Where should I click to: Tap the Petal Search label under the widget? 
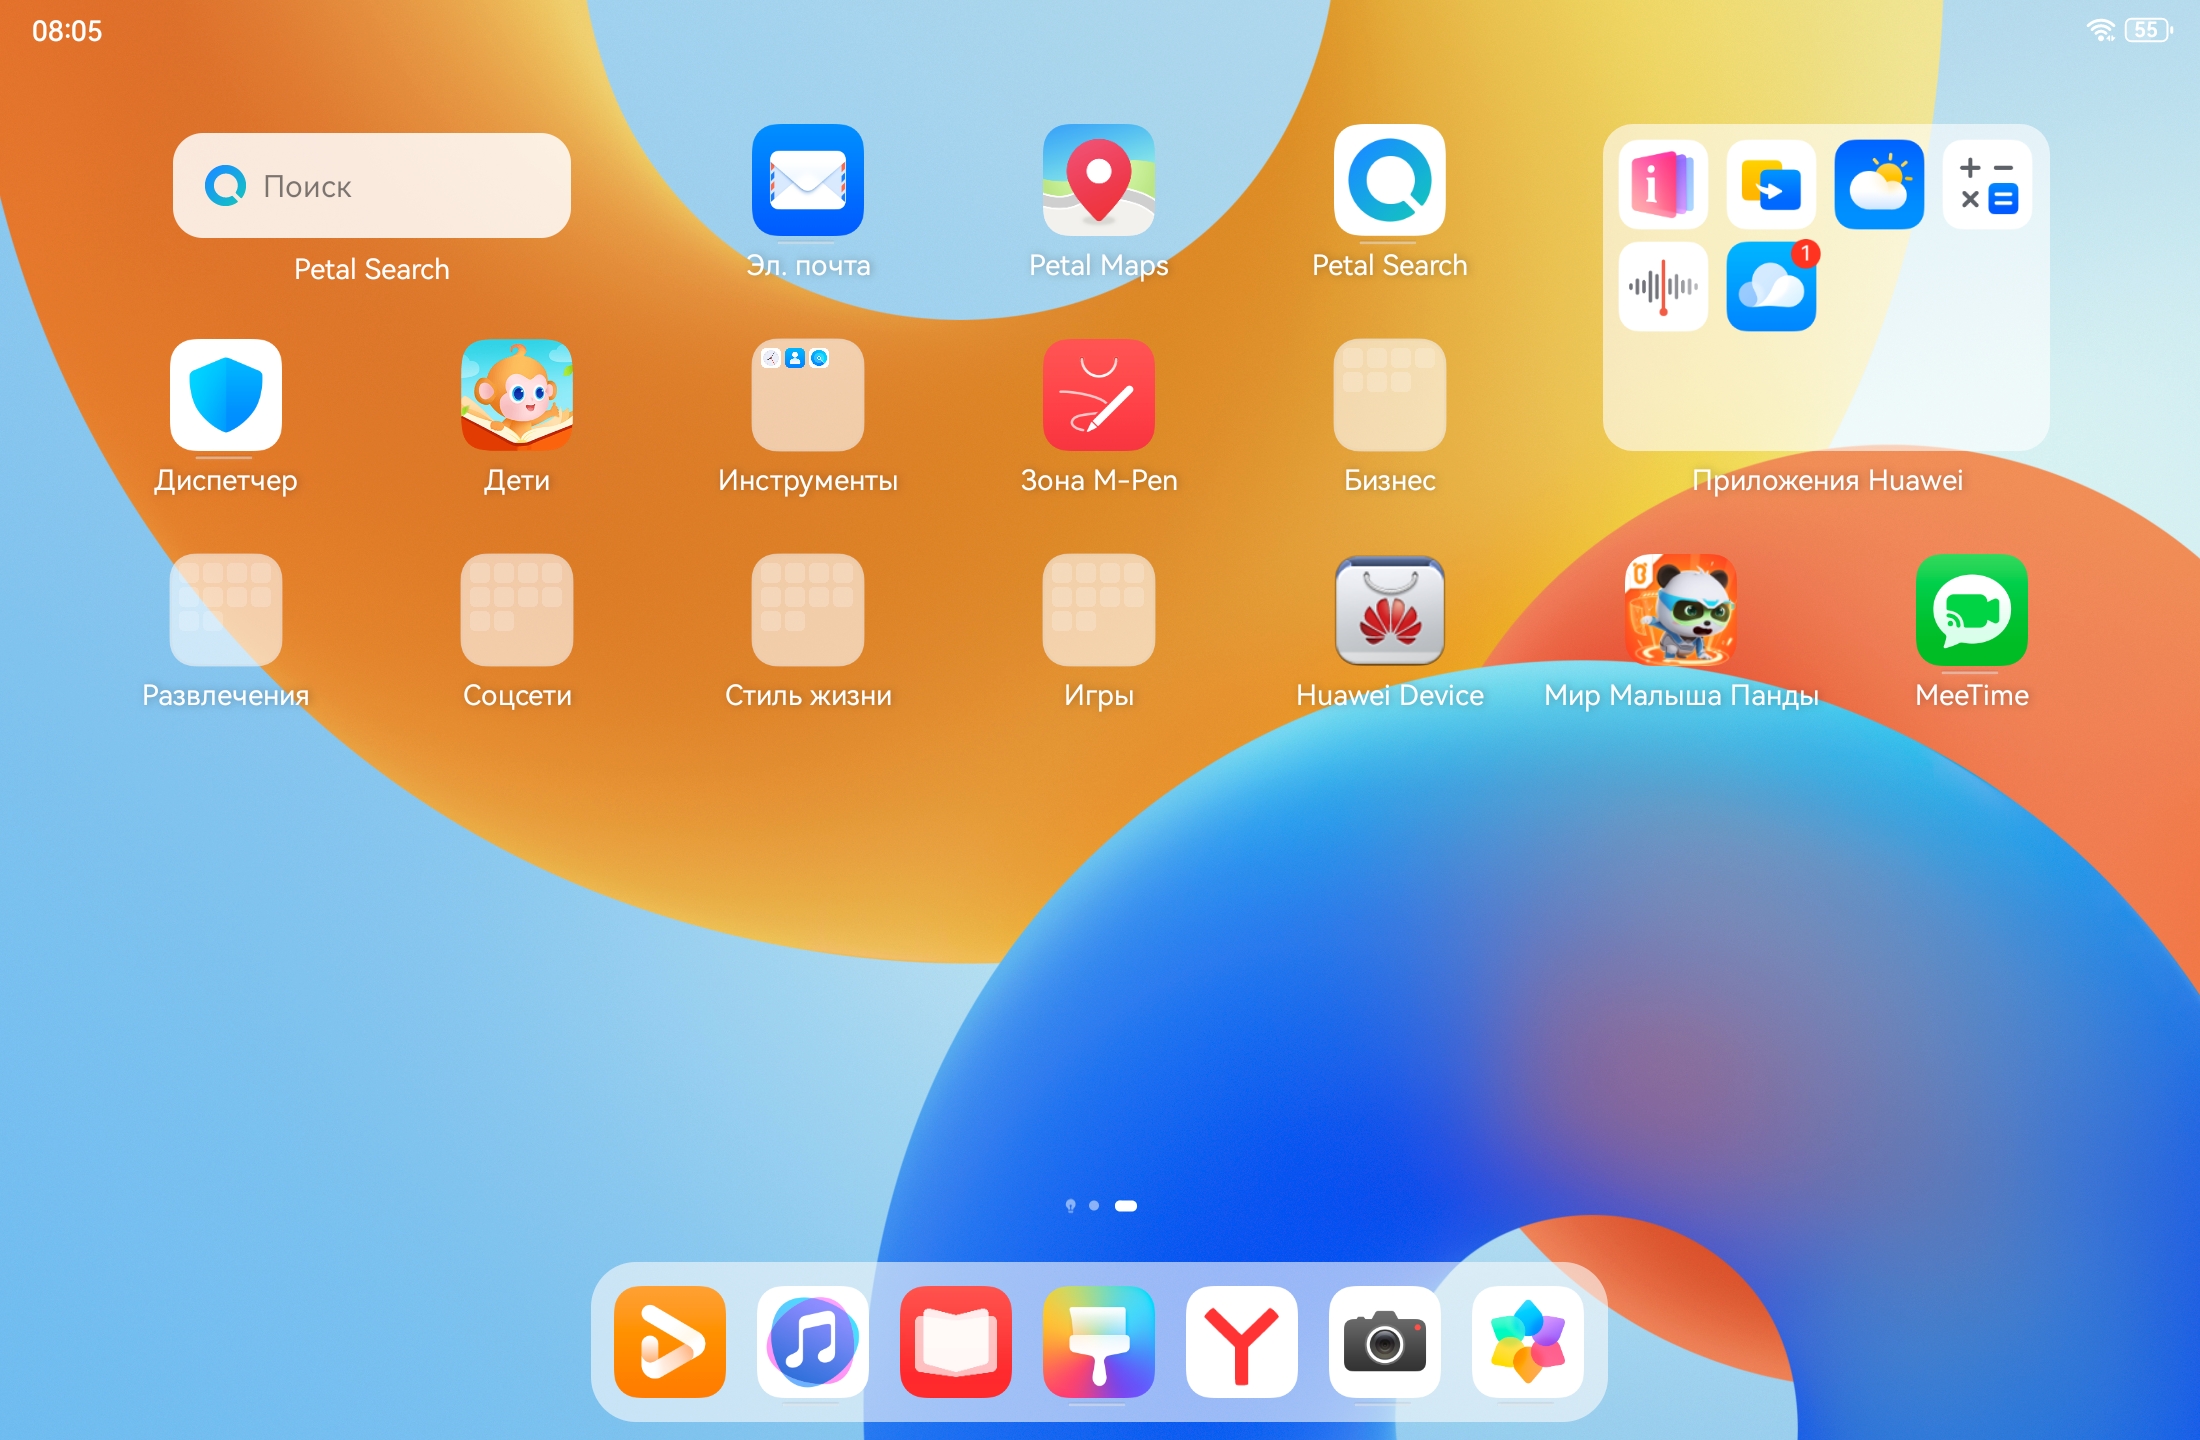(372, 269)
